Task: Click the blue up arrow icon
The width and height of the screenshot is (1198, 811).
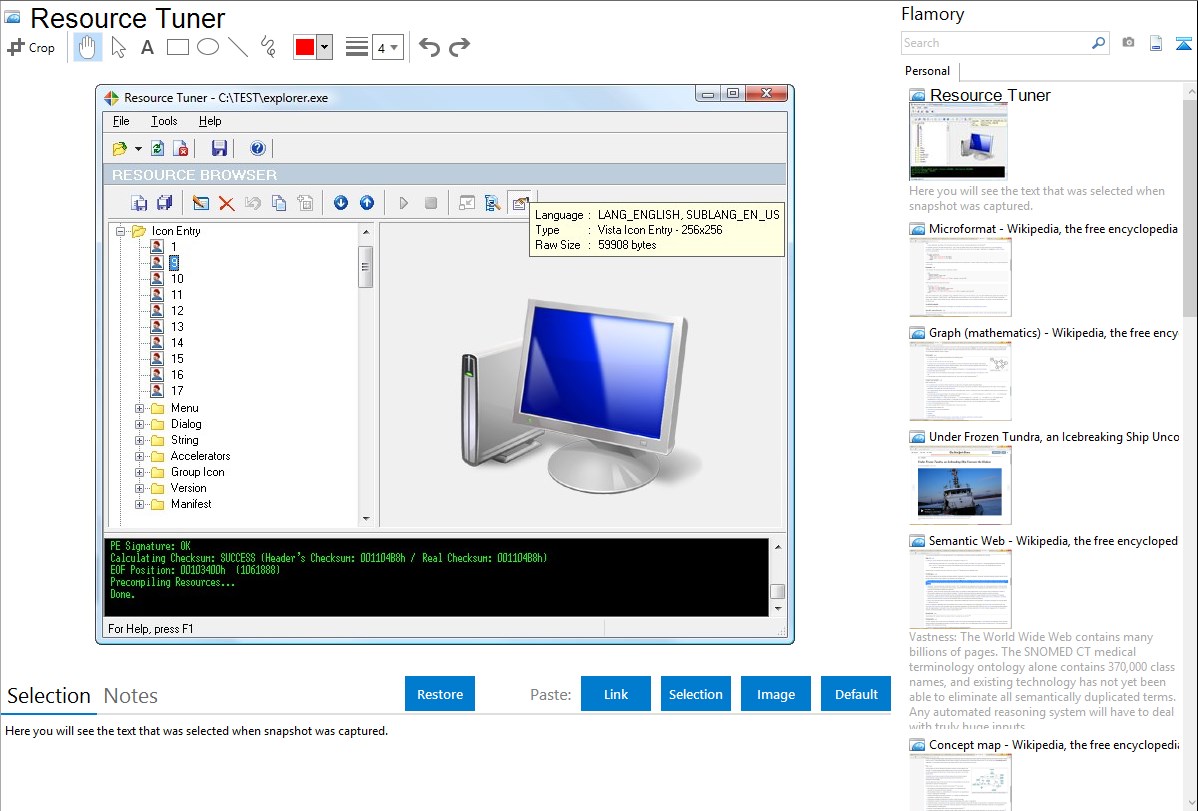Action: pos(367,203)
